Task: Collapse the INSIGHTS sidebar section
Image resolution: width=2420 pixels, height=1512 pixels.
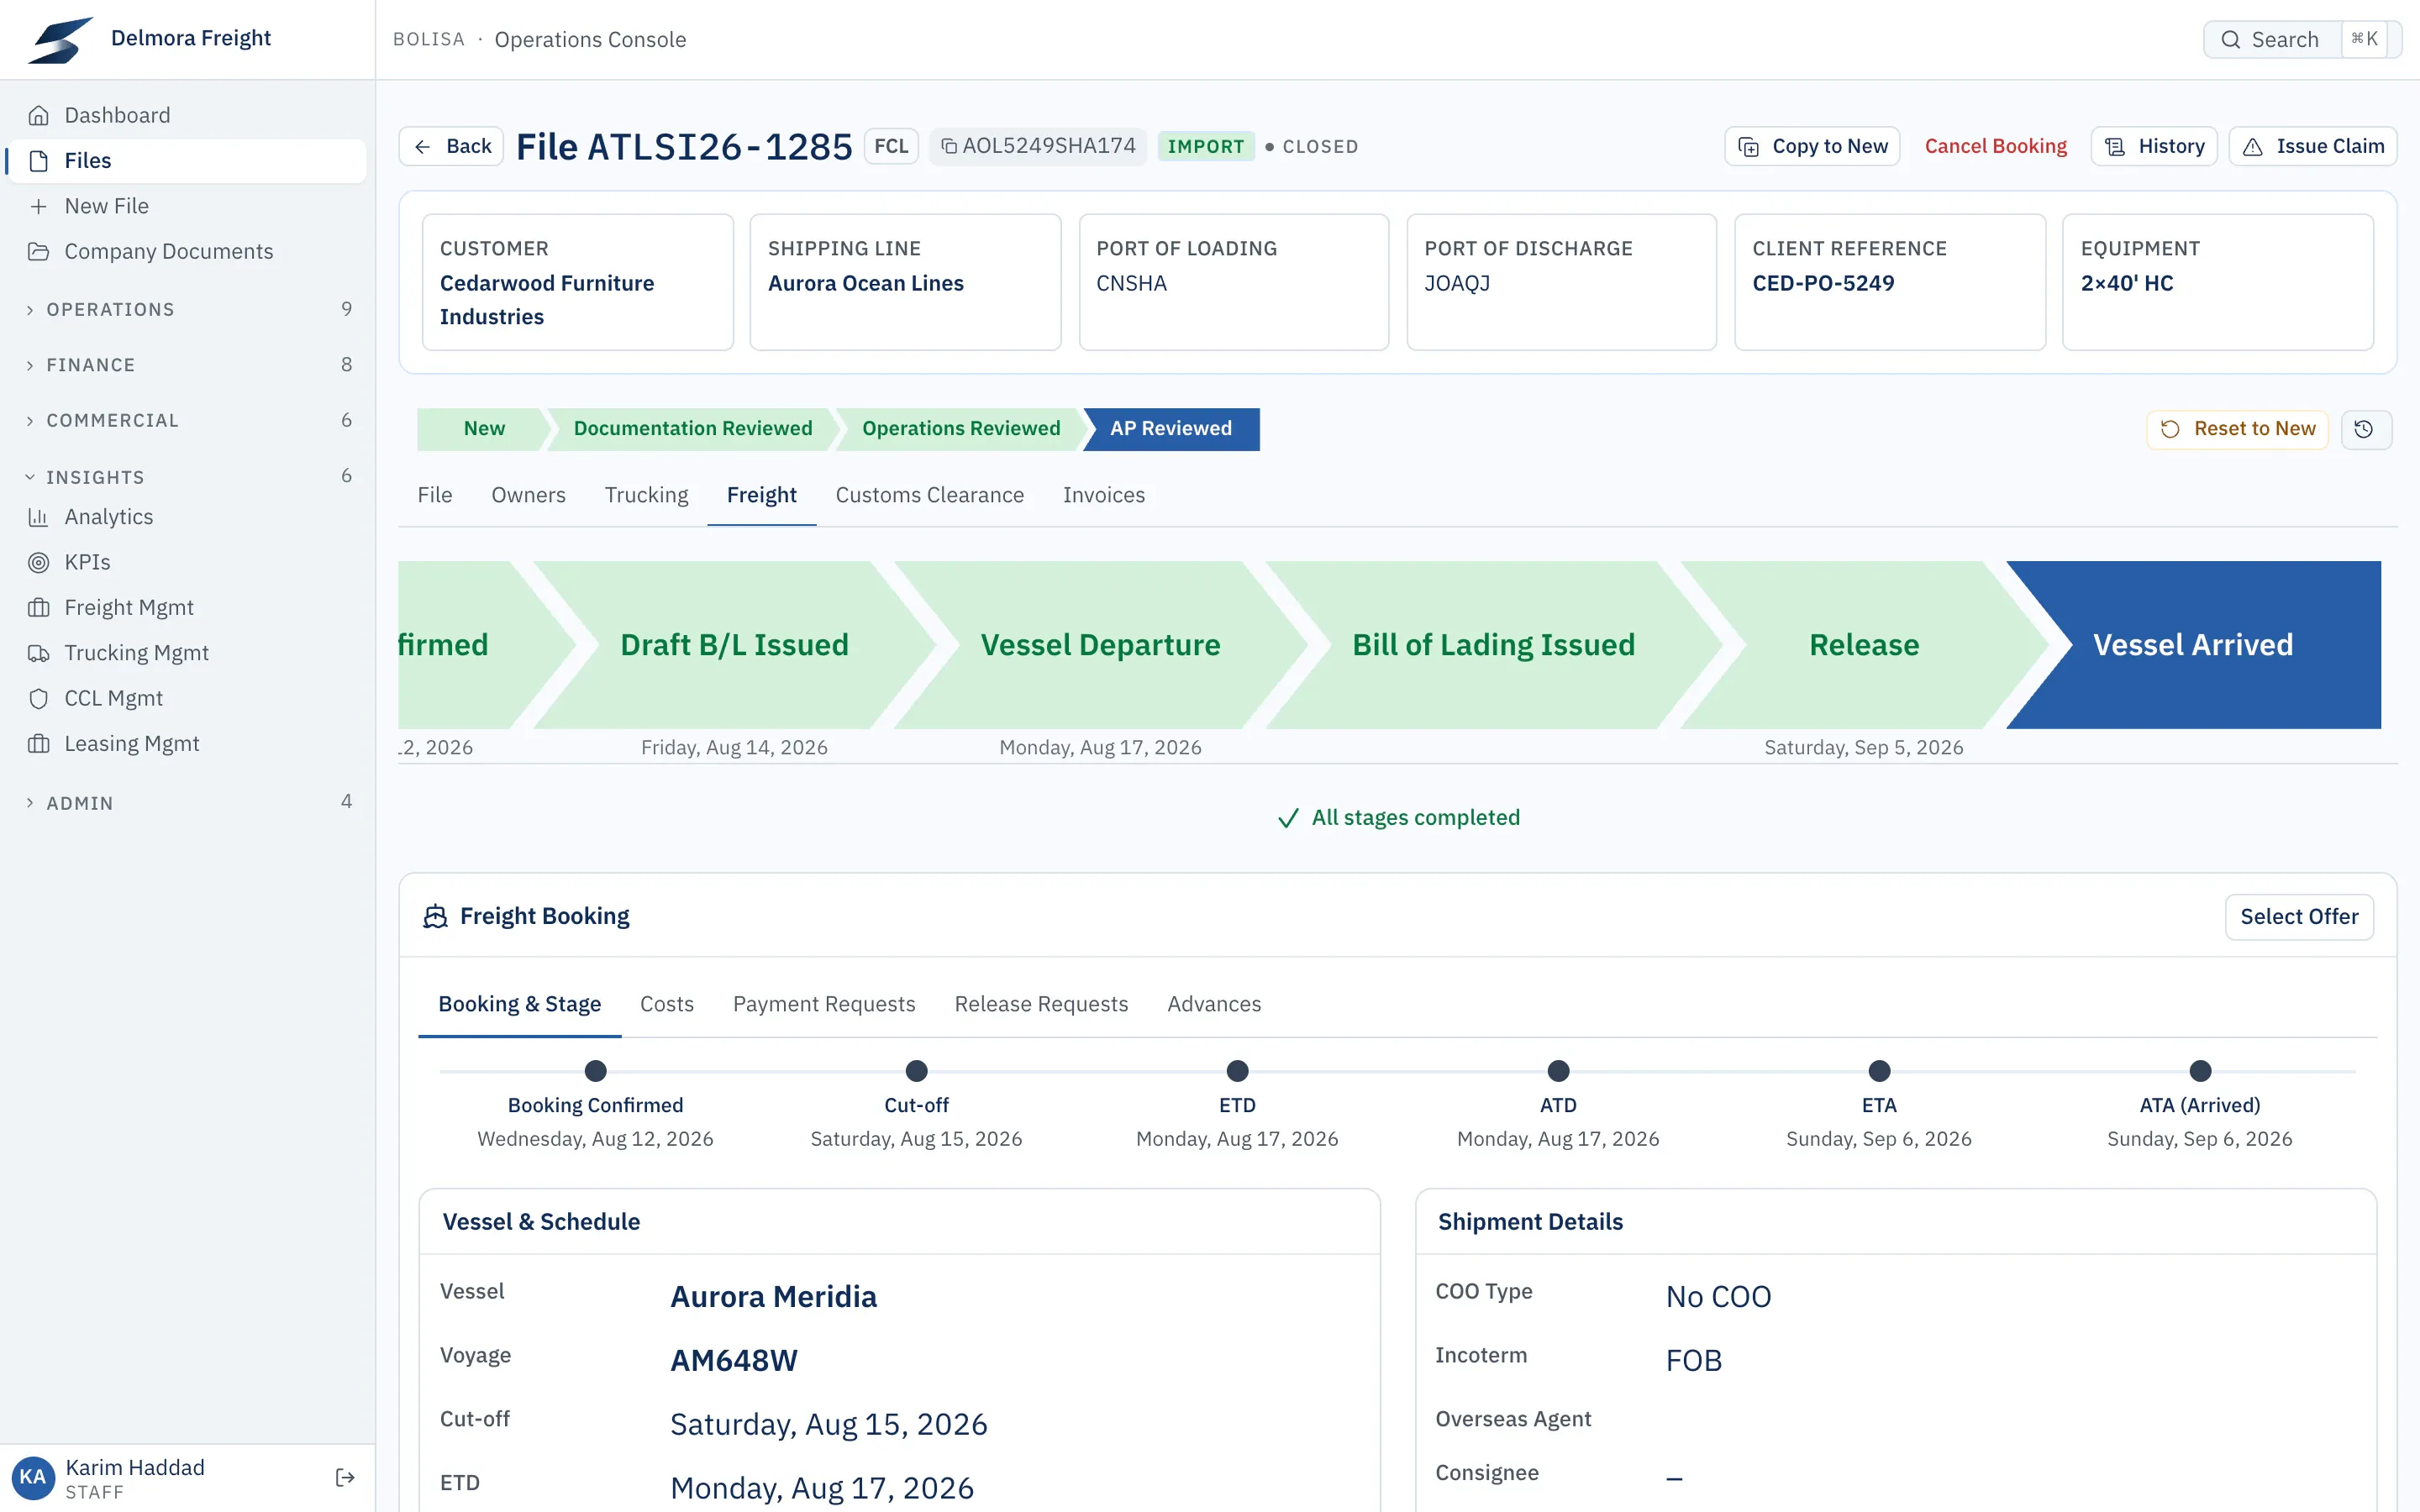Action: [x=187, y=477]
